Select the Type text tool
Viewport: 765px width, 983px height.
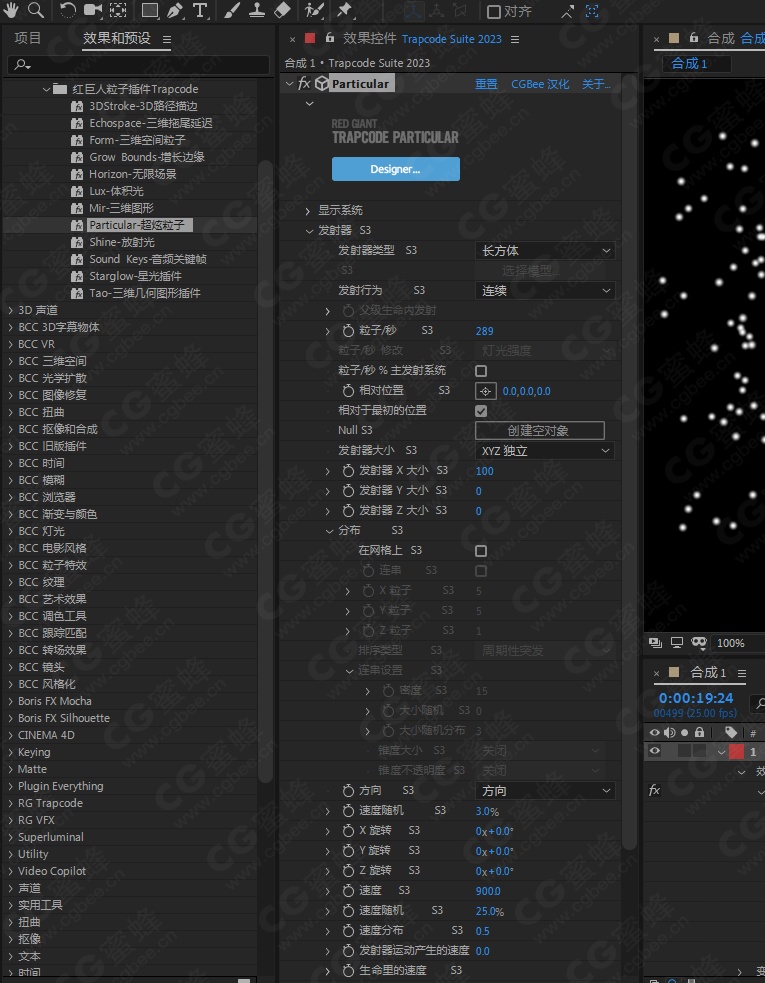[x=200, y=10]
